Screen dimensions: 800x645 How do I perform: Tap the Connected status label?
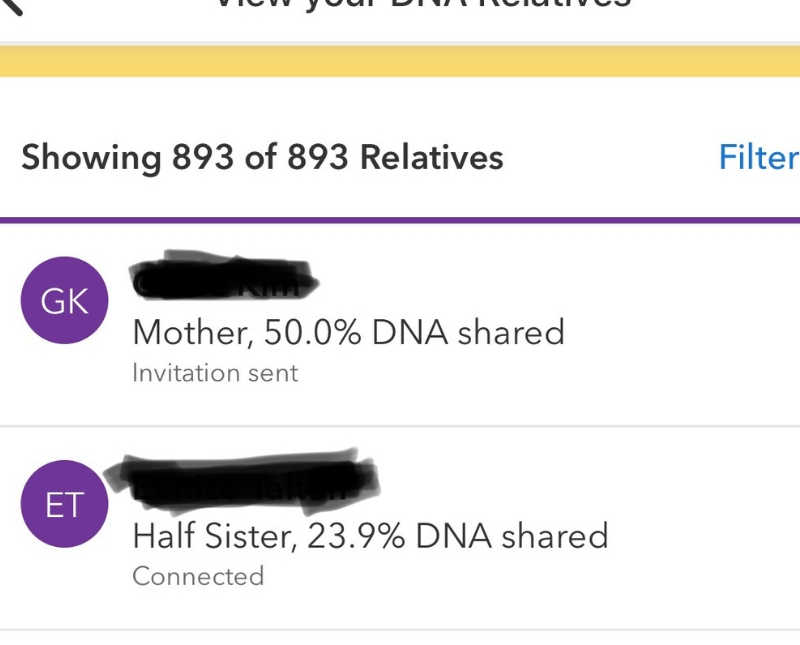[x=198, y=577]
